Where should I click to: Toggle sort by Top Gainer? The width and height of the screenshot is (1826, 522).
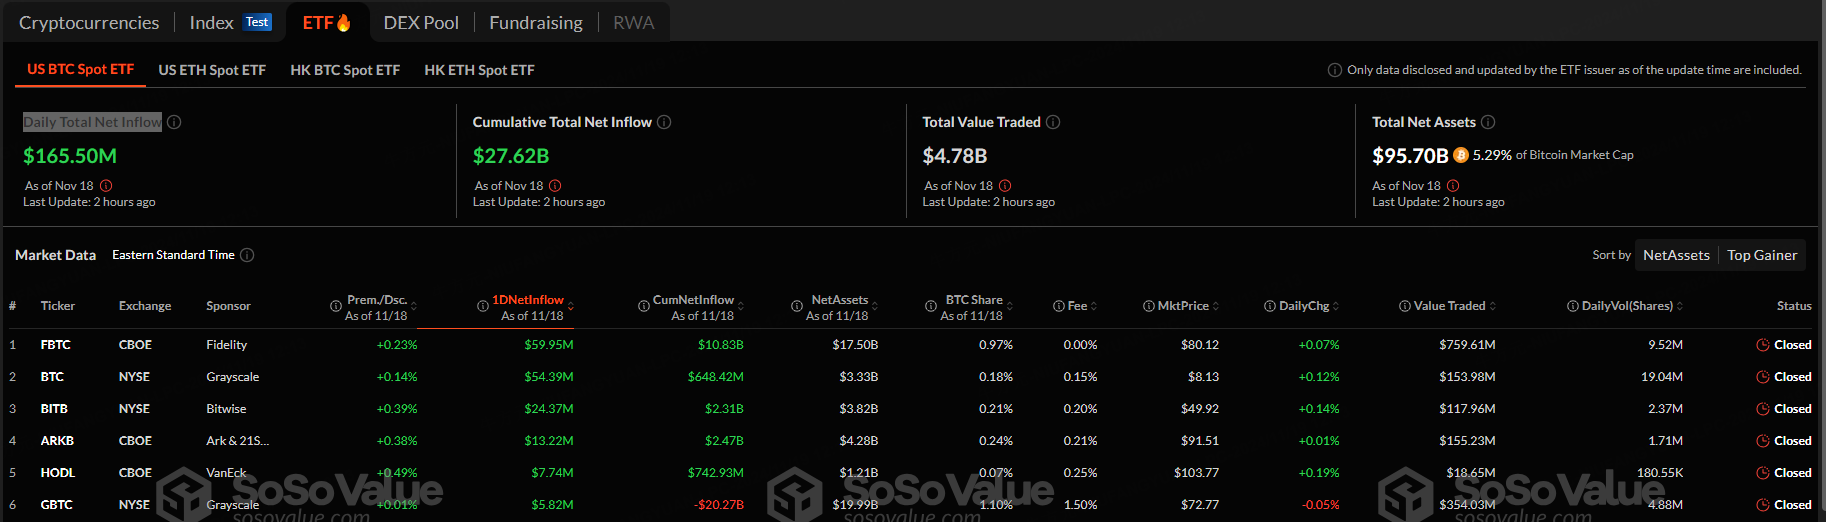[1761, 255]
